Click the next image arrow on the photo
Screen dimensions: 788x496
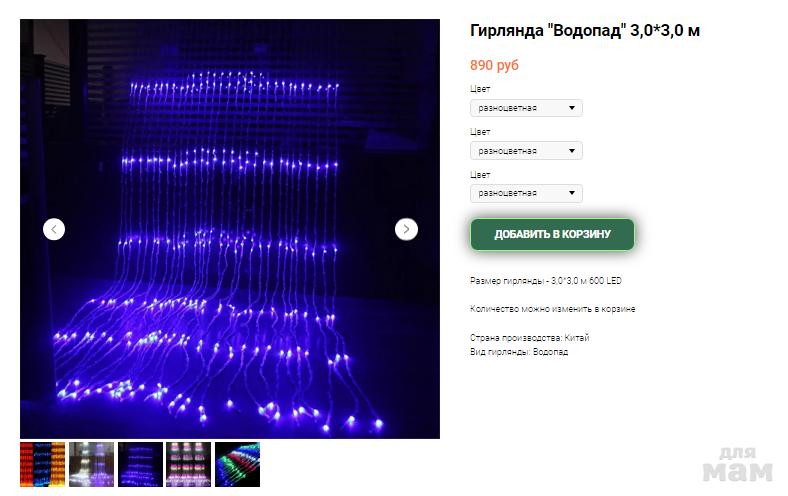(x=406, y=230)
